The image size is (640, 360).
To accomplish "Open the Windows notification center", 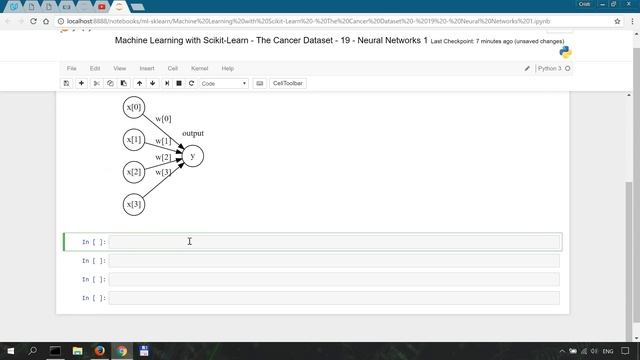I will pyautogui.click(x=625, y=351).
